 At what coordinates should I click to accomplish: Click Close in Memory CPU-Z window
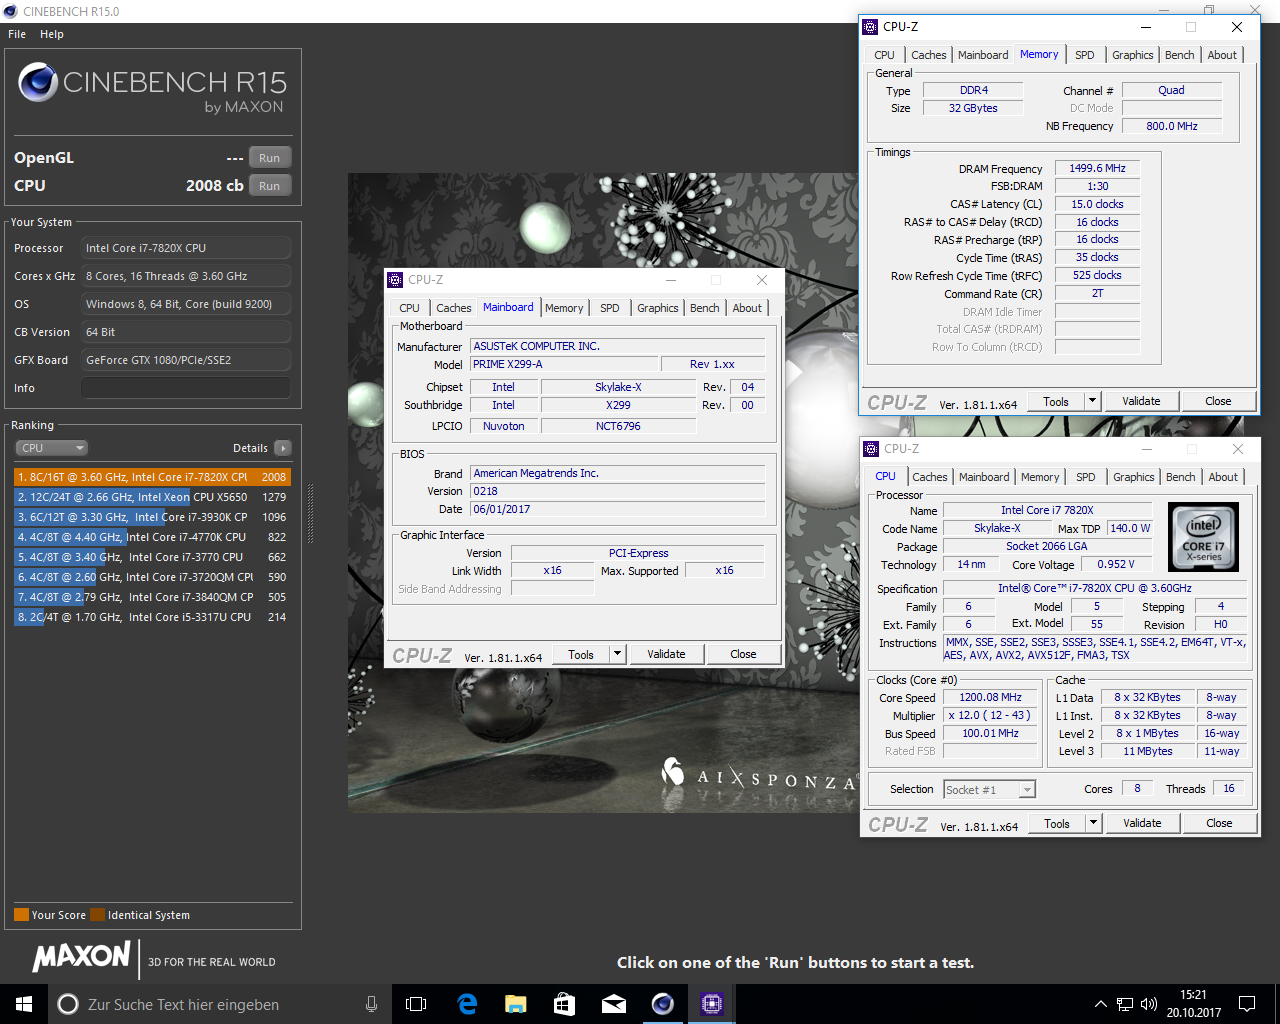1218,401
